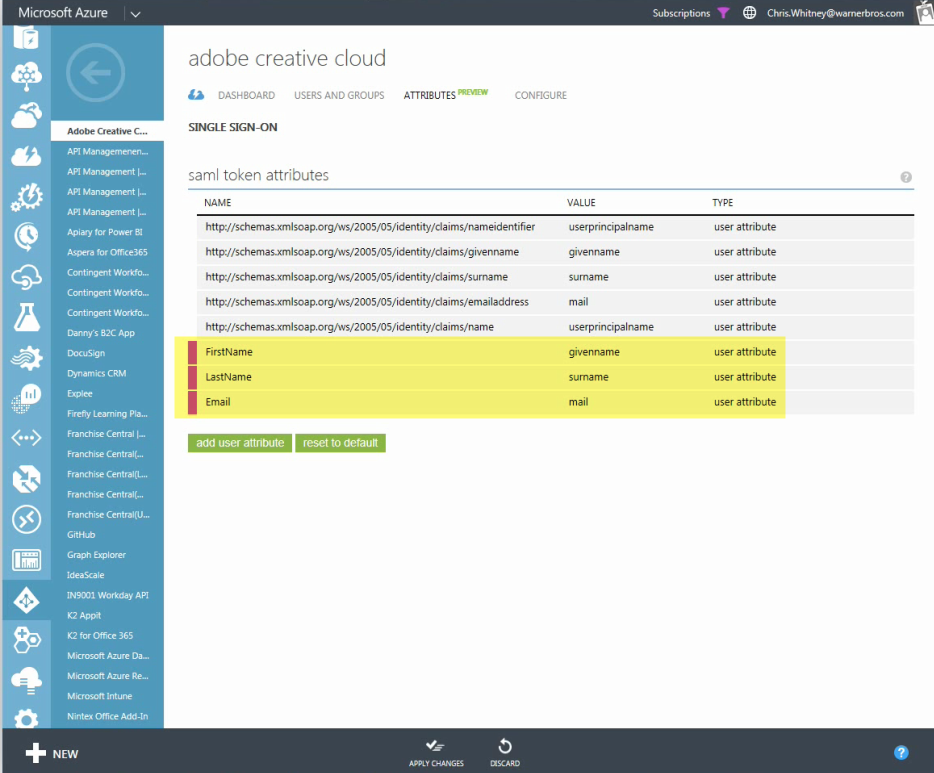
Task: Select the DASHBOARD tab
Action: (x=246, y=95)
